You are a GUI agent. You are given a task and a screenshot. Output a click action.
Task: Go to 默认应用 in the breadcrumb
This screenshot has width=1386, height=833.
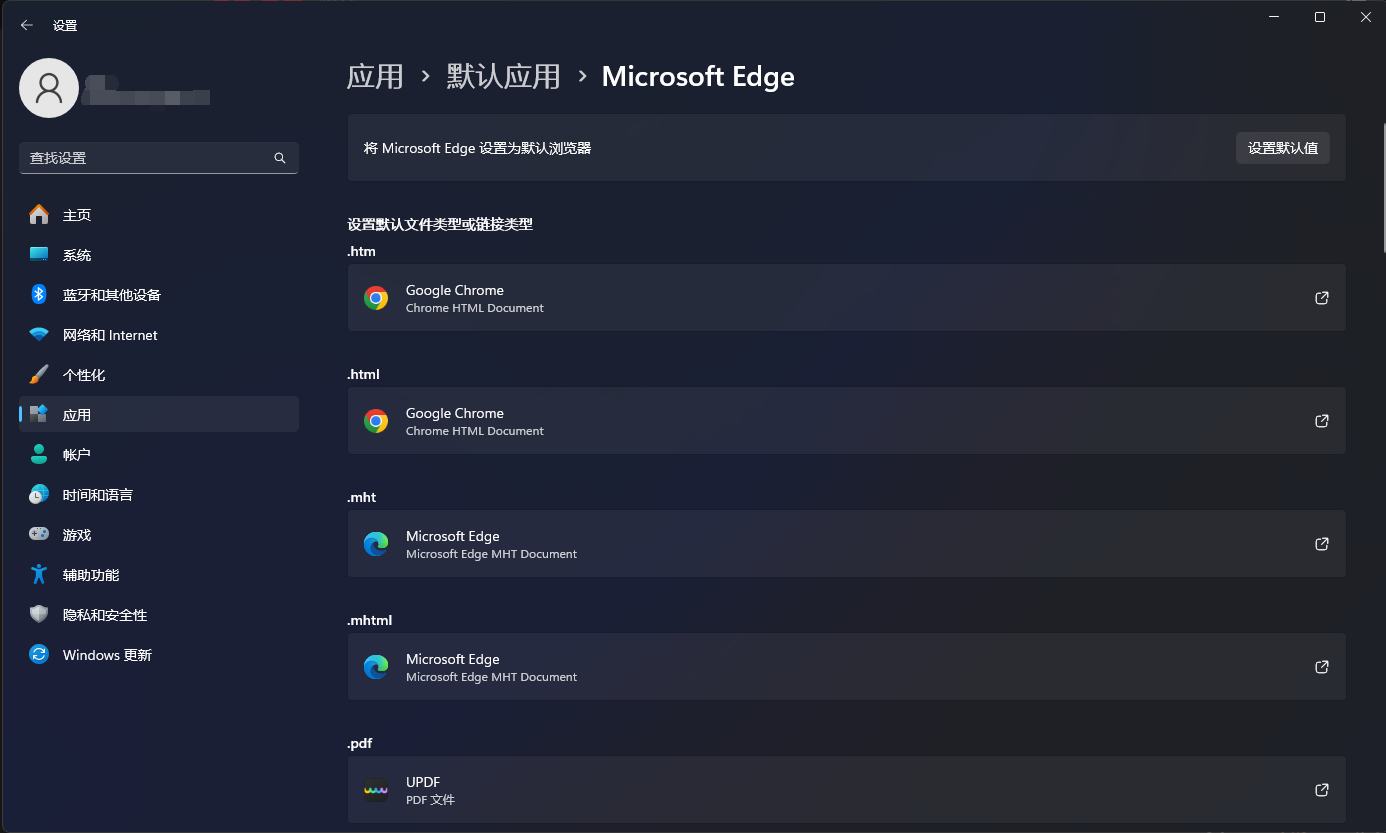503,77
